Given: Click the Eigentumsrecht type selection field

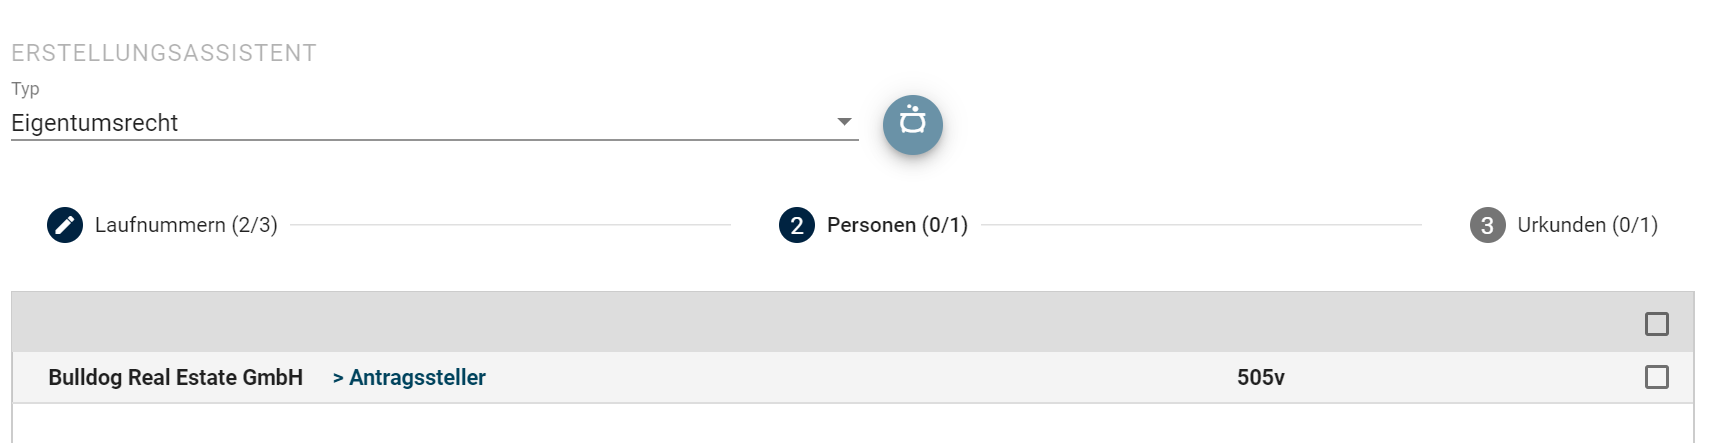Looking at the screenshot, I should (435, 123).
